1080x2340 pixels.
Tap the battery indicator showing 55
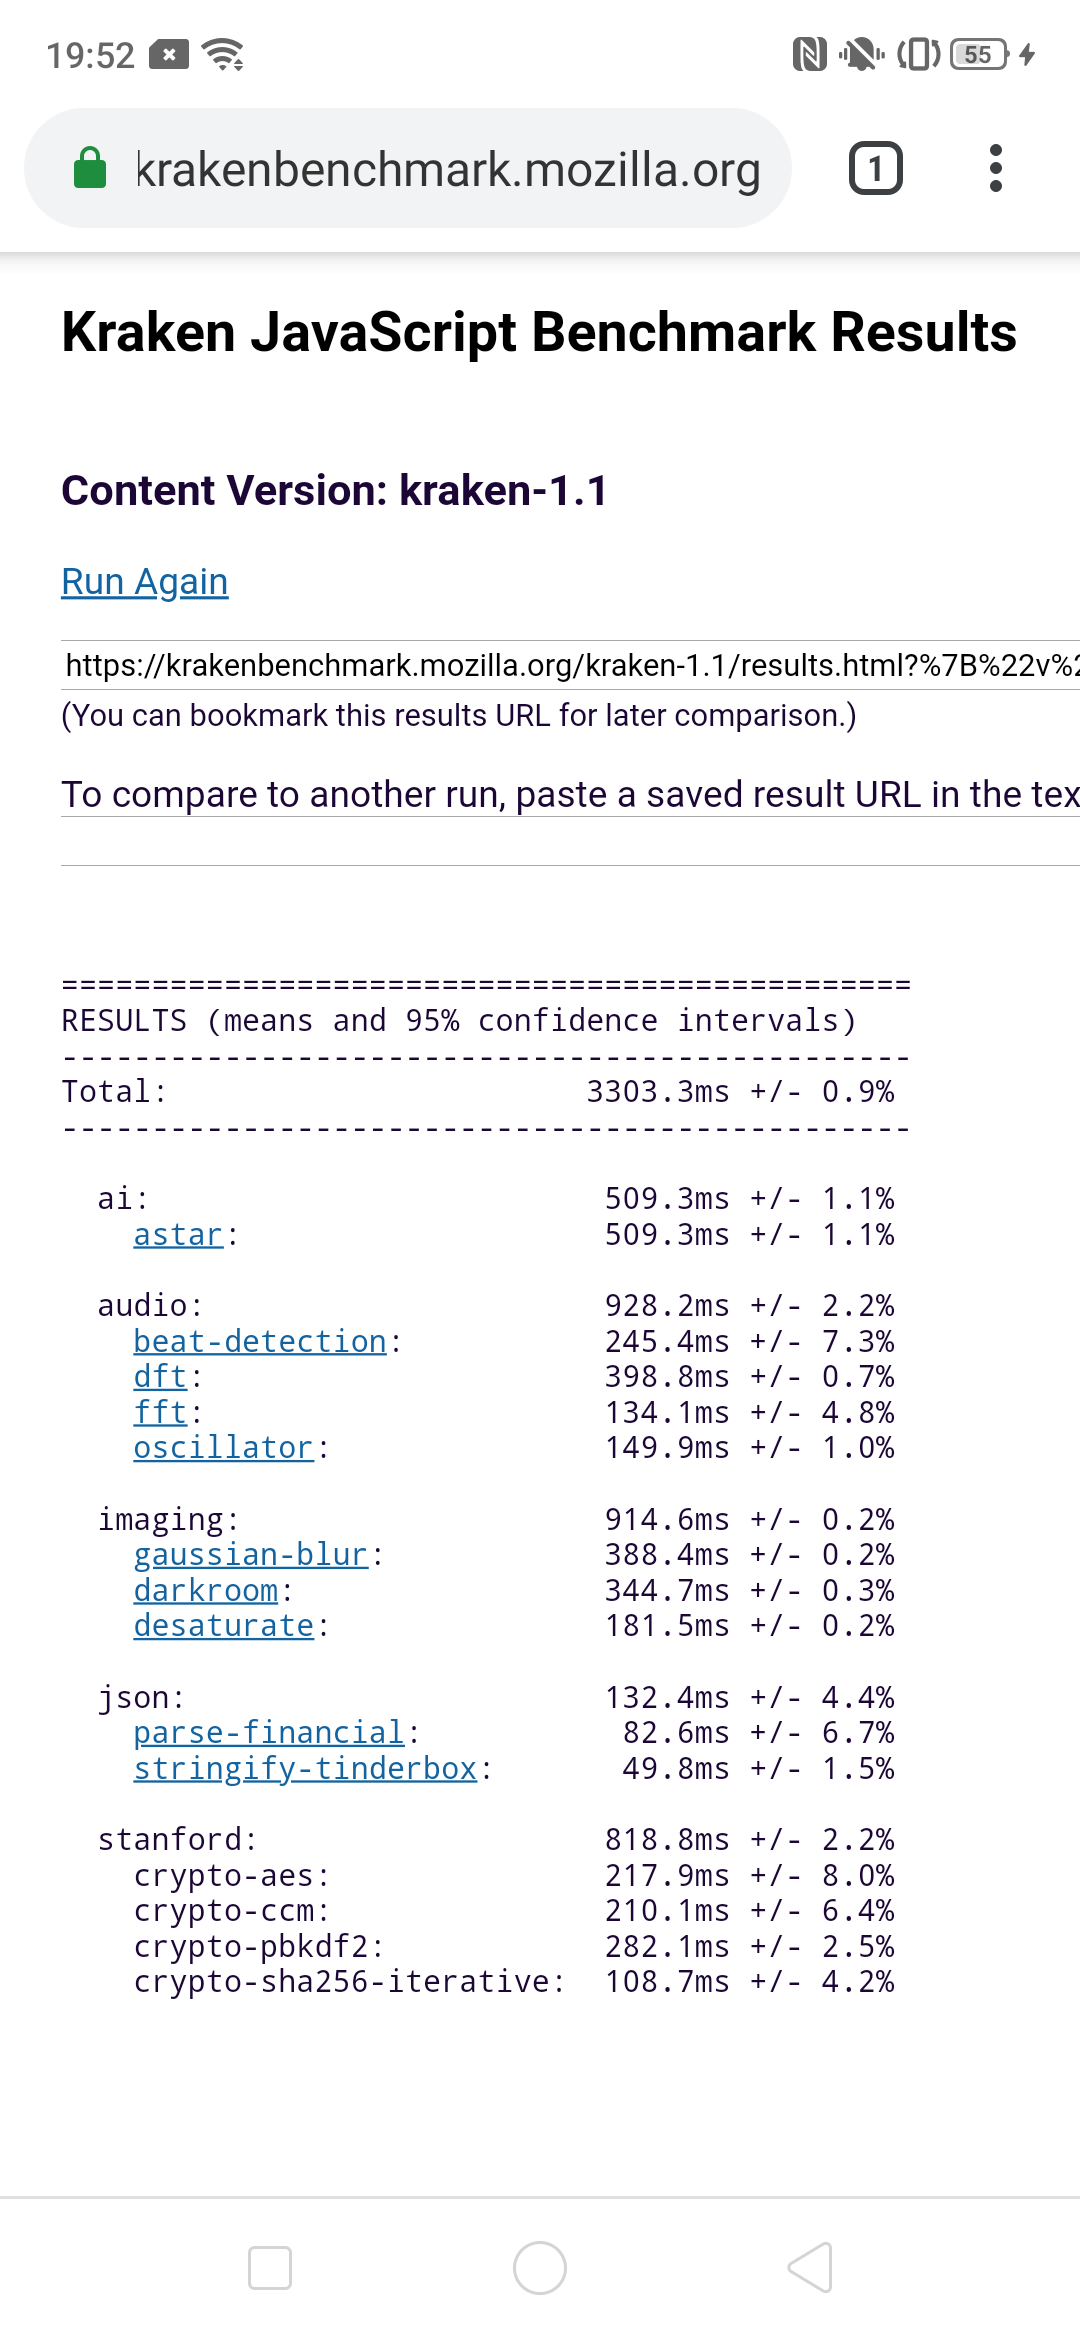click(x=979, y=54)
